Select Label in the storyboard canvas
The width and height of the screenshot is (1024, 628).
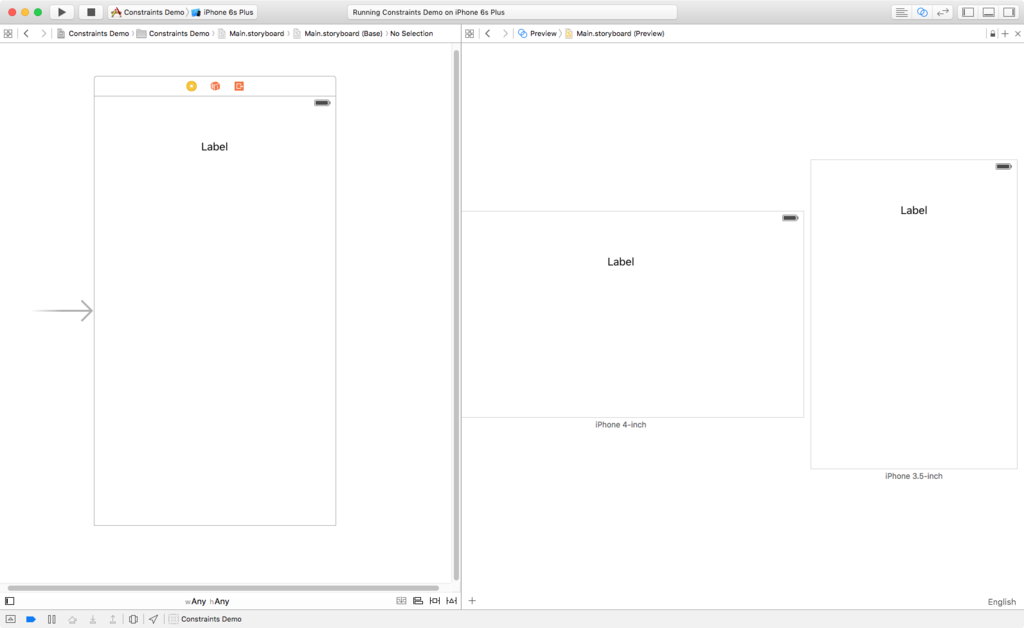point(214,147)
